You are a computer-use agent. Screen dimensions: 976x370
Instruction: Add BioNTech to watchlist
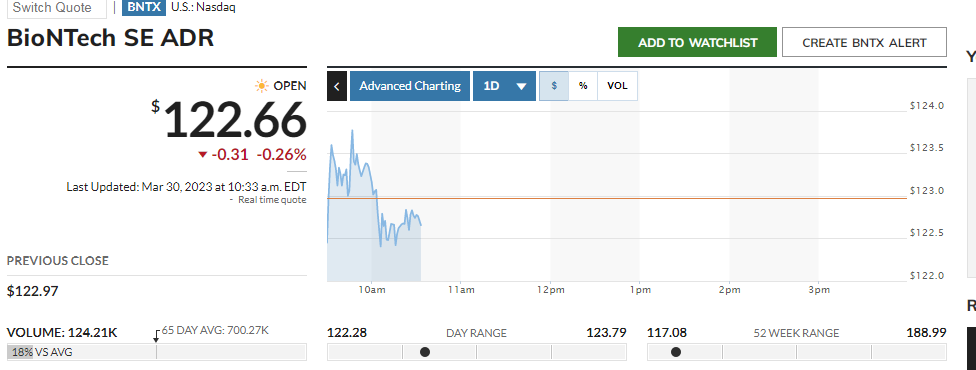pyautogui.click(x=697, y=42)
